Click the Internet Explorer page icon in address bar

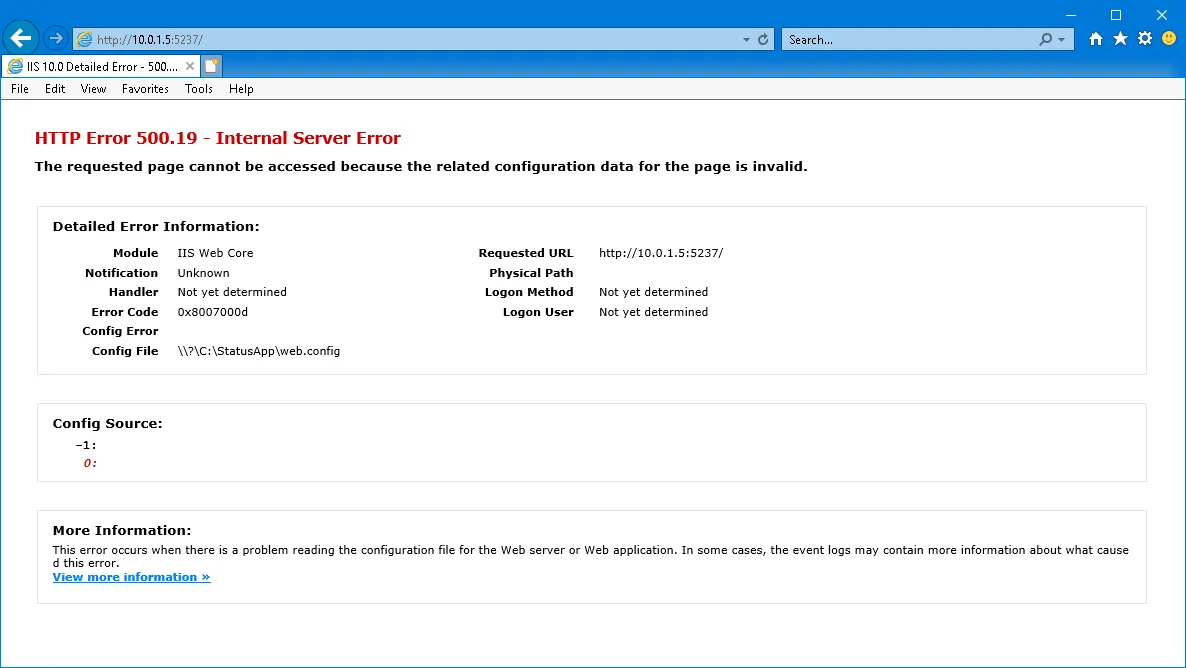[x=85, y=39]
